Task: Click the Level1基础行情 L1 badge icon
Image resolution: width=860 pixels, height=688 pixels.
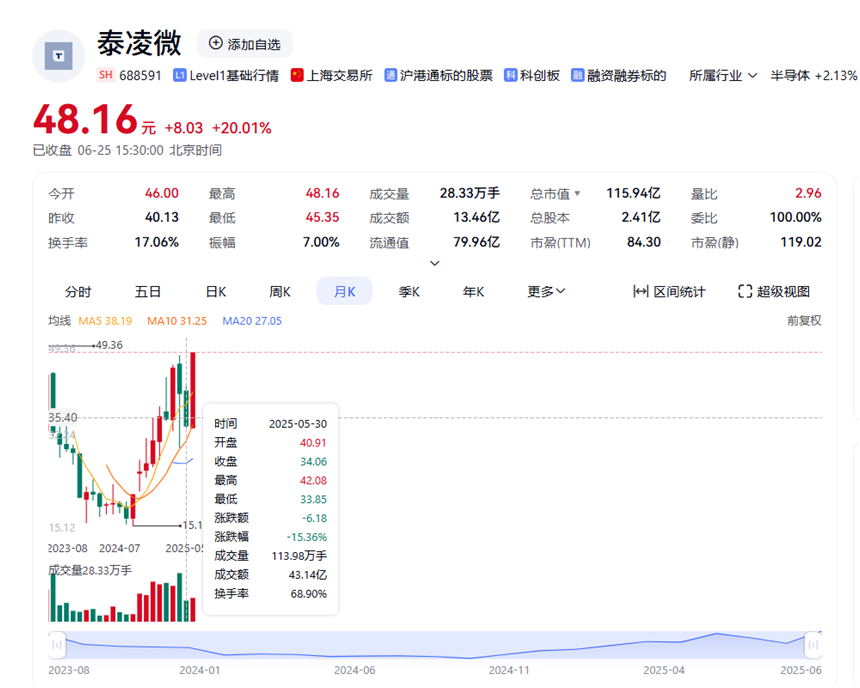Action: 179,75
